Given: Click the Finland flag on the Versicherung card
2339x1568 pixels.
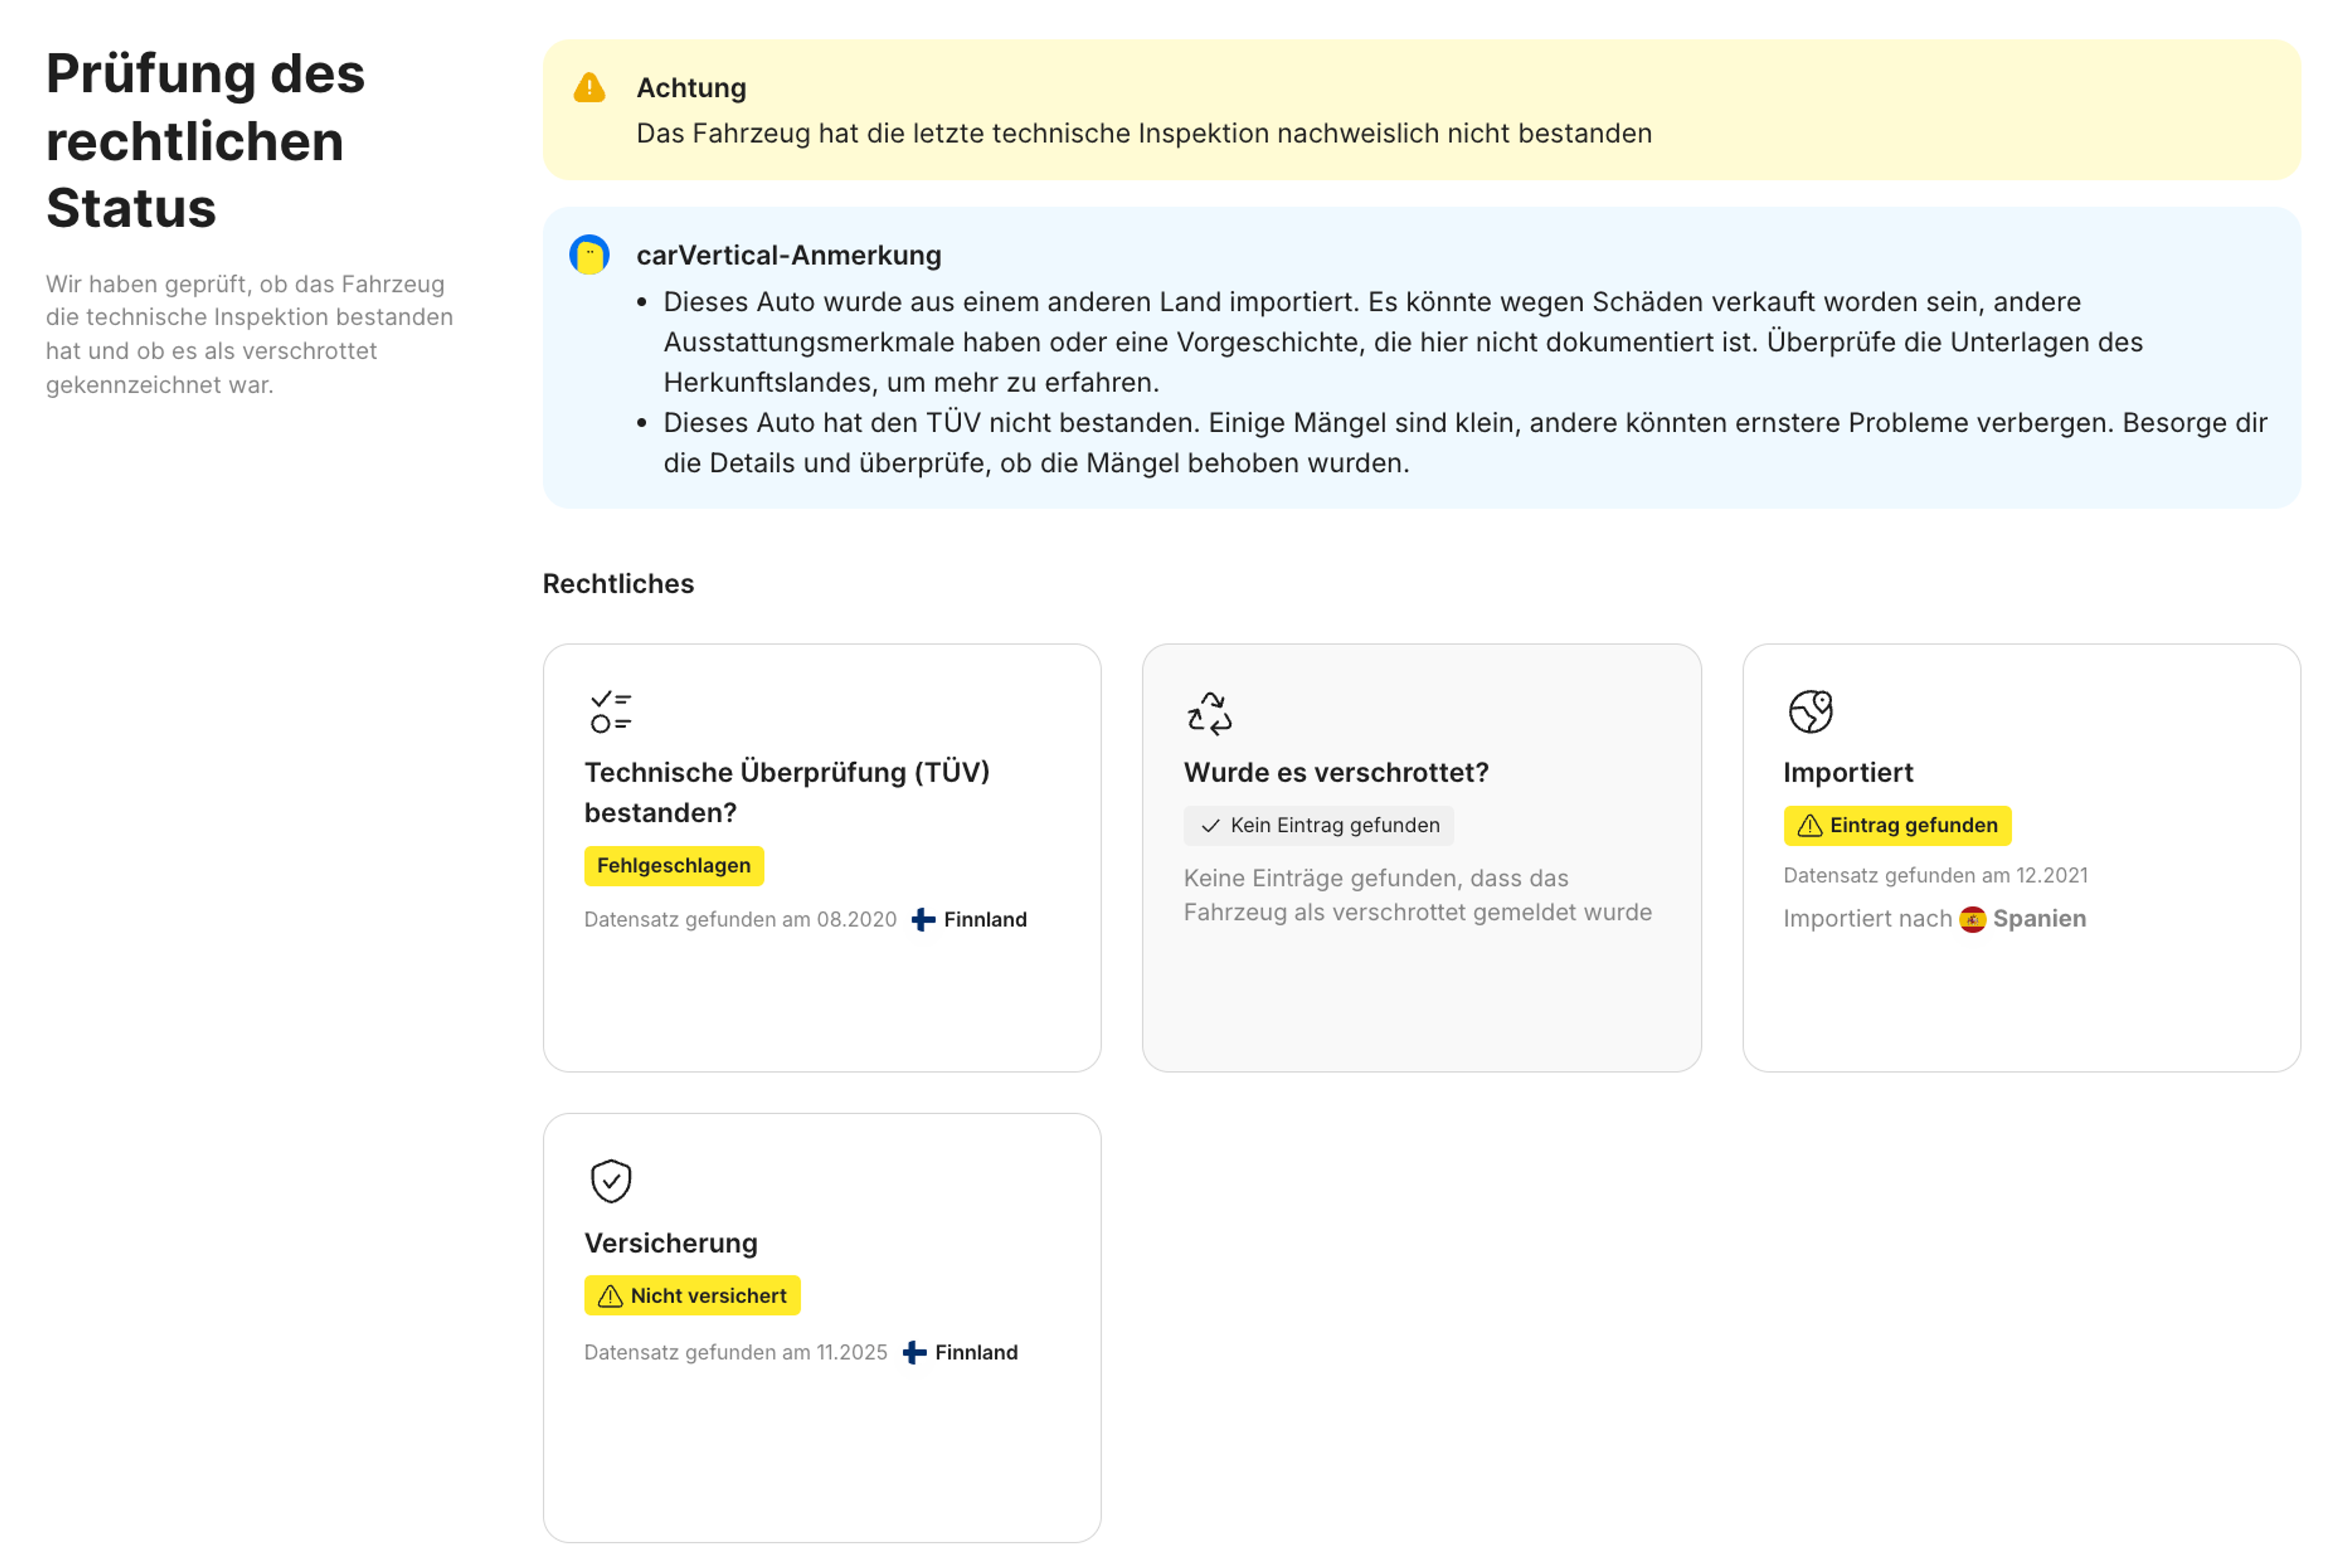Looking at the screenshot, I should click(x=915, y=1352).
